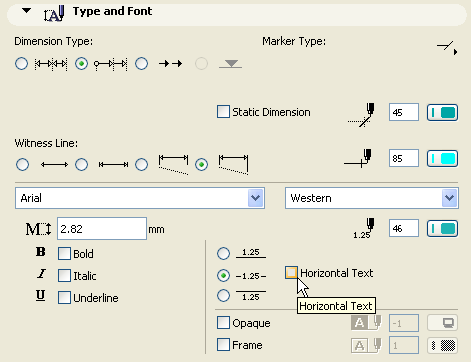
Task: Select the base-line arrows dimension type radio button
Action: pos(142,63)
